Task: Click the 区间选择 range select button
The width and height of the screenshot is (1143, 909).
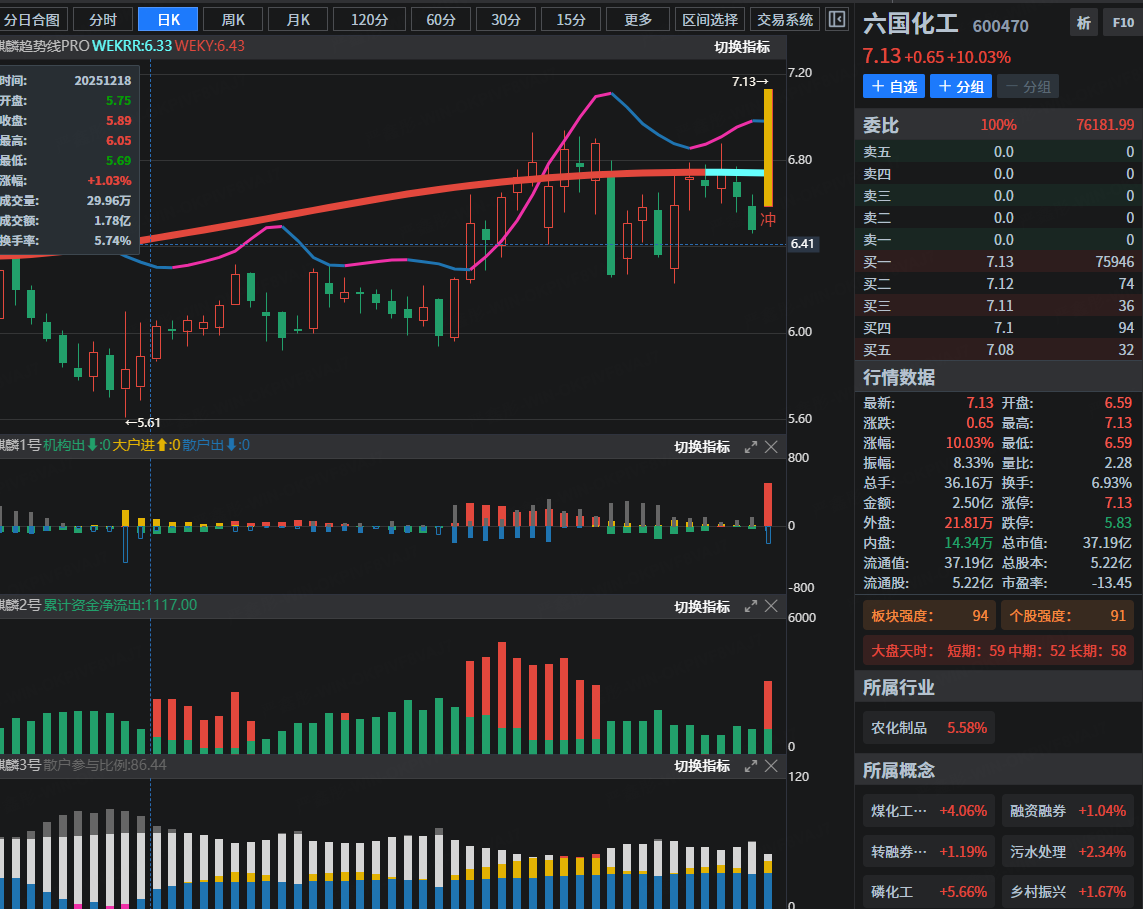Action: tap(710, 19)
